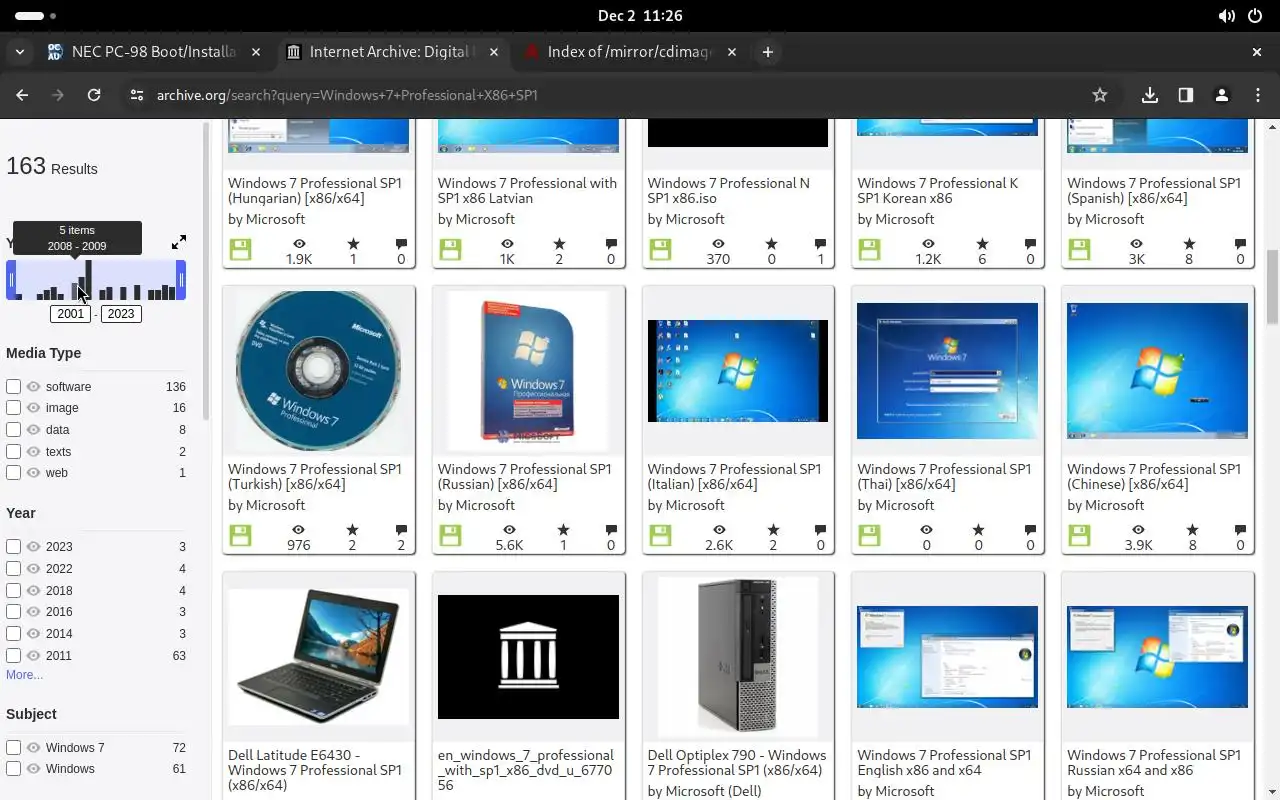Click views eye icon on Korean card

(928, 244)
